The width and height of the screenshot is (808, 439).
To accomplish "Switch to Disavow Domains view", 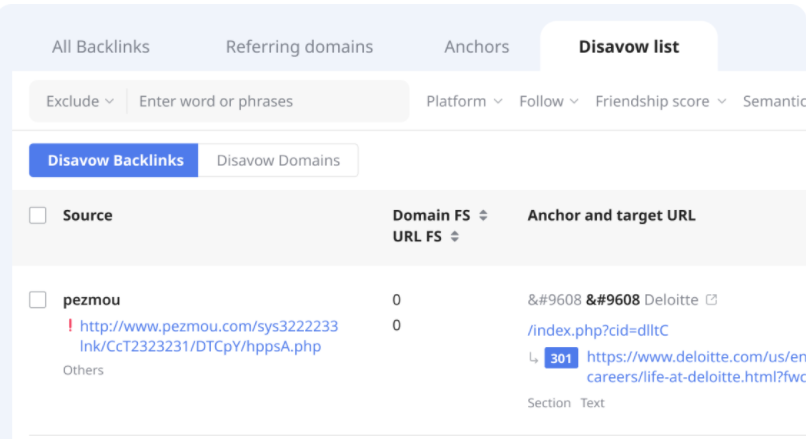I will tap(278, 160).
